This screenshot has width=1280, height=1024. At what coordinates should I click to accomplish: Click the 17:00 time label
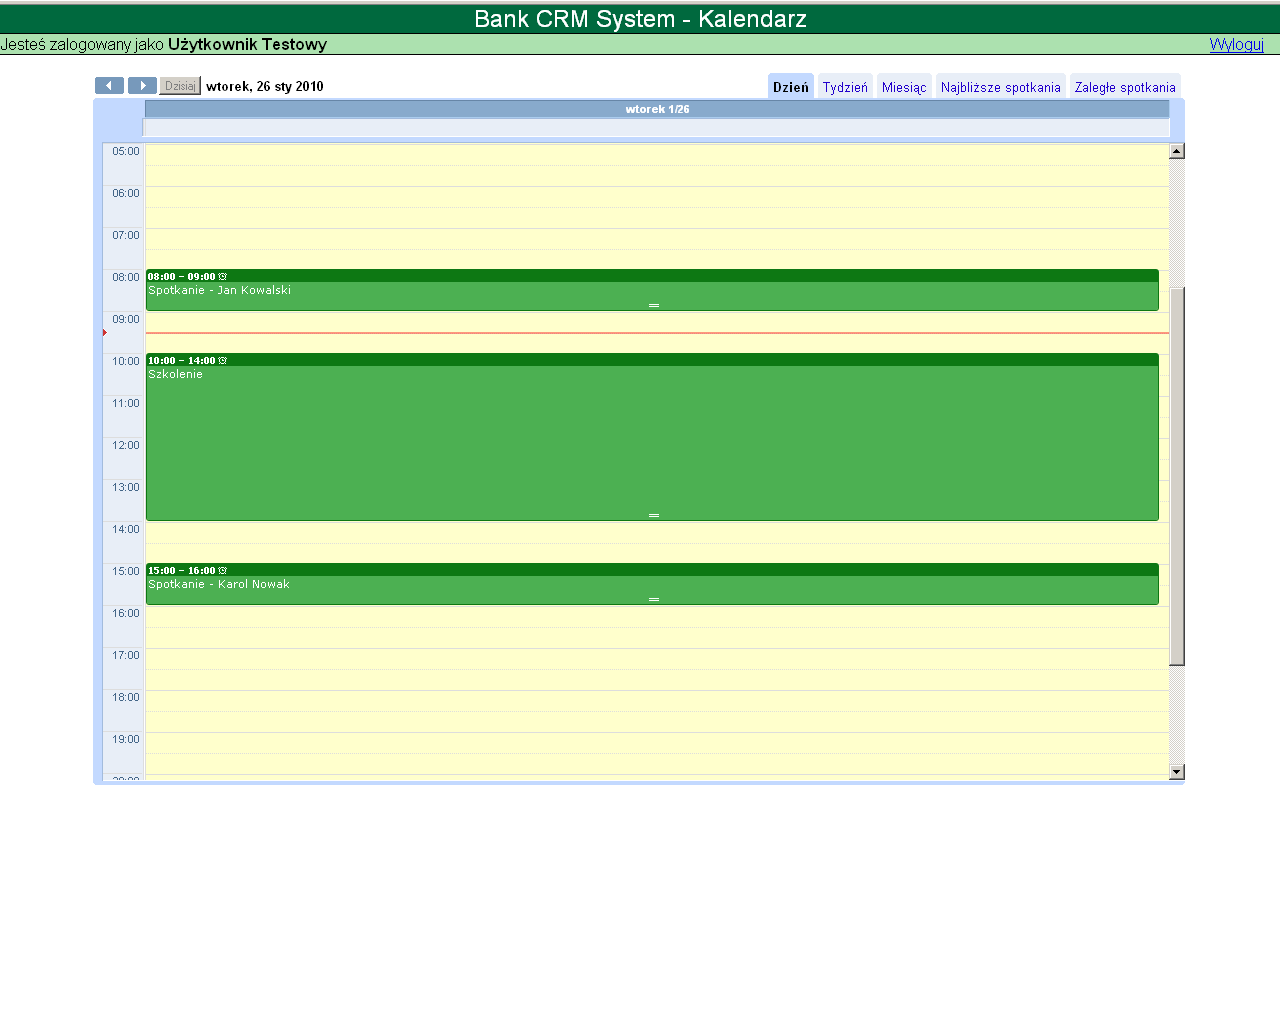coord(126,656)
